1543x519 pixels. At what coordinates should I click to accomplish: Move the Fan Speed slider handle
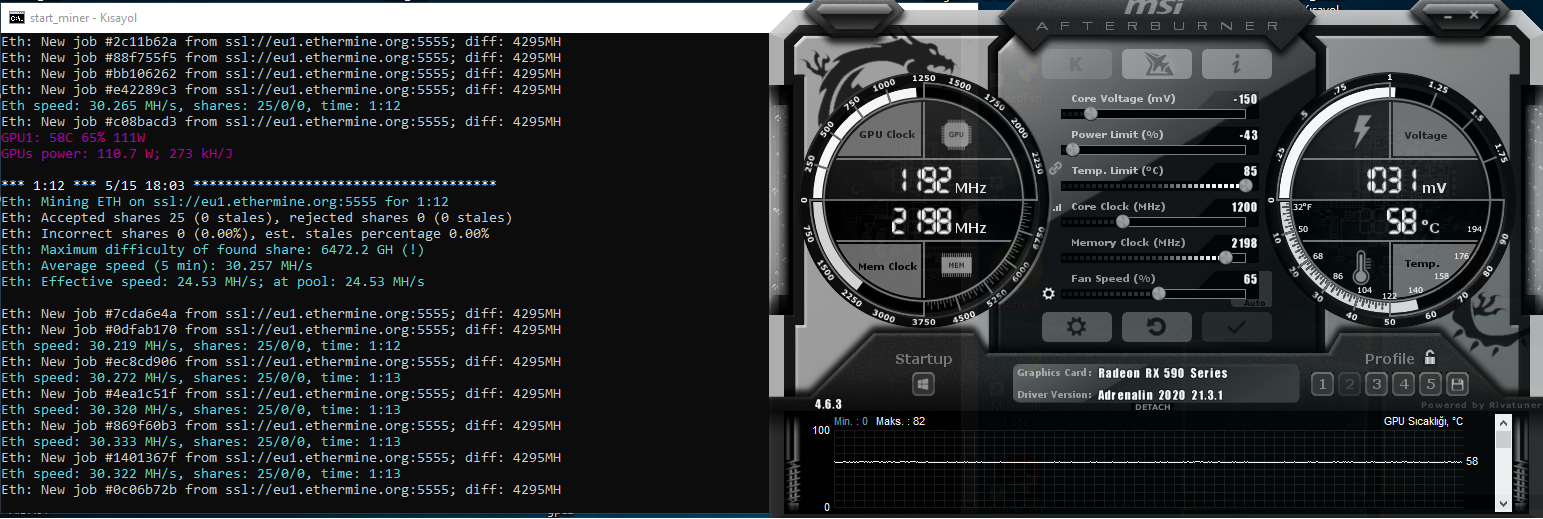[x=1158, y=293]
